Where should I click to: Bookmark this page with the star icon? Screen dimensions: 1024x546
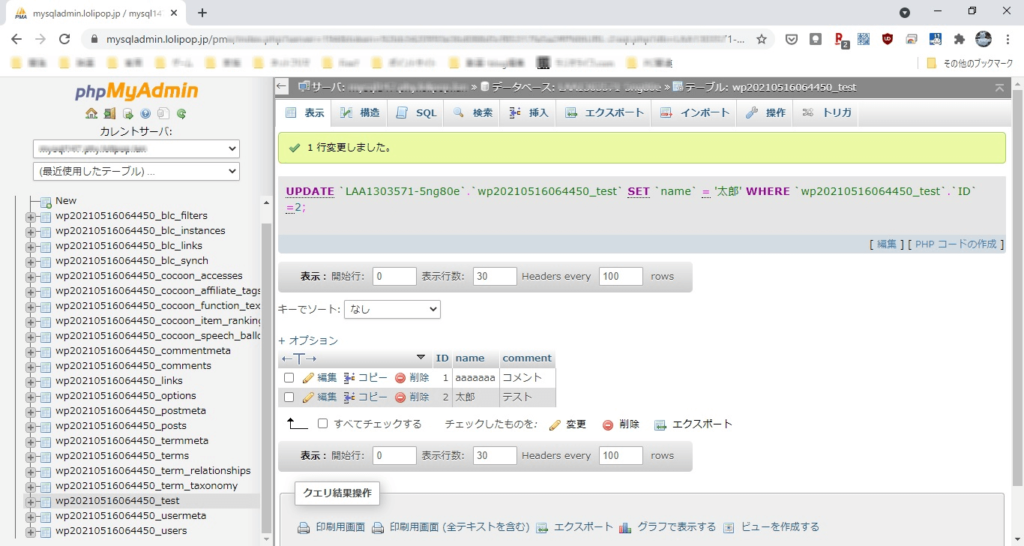pos(761,39)
